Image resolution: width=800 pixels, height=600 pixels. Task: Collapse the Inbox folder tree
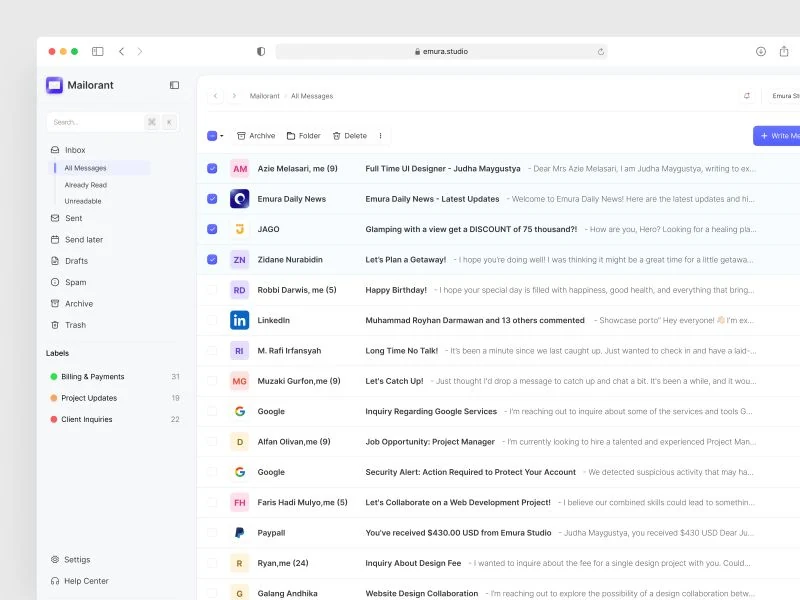[68, 150]
